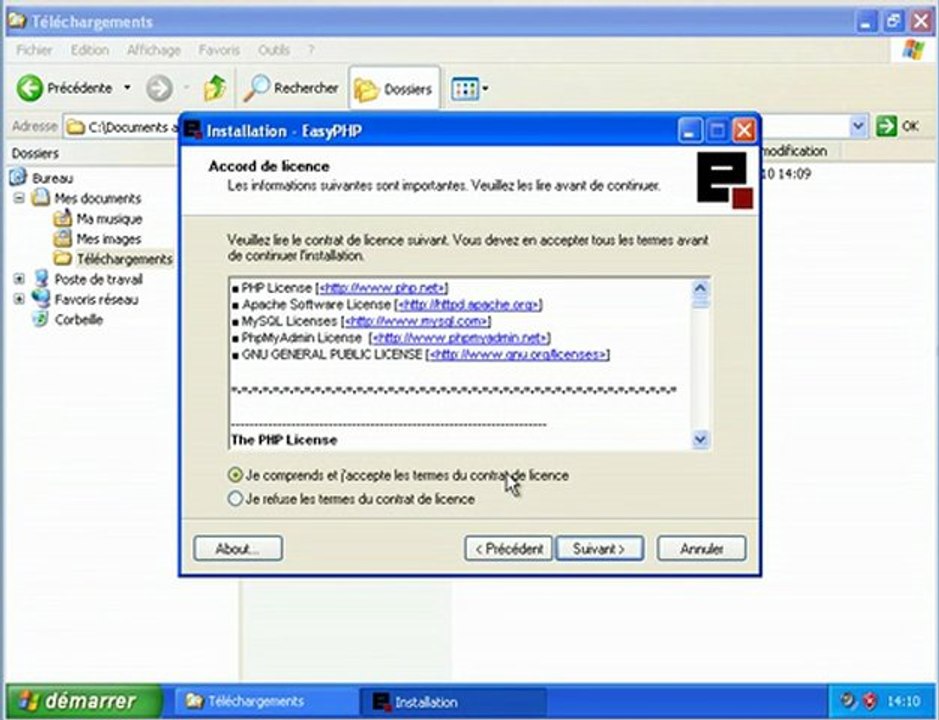939x720 pixels.
Task: Click the Windows flag logo in Explorer
Action: (913, 50)
